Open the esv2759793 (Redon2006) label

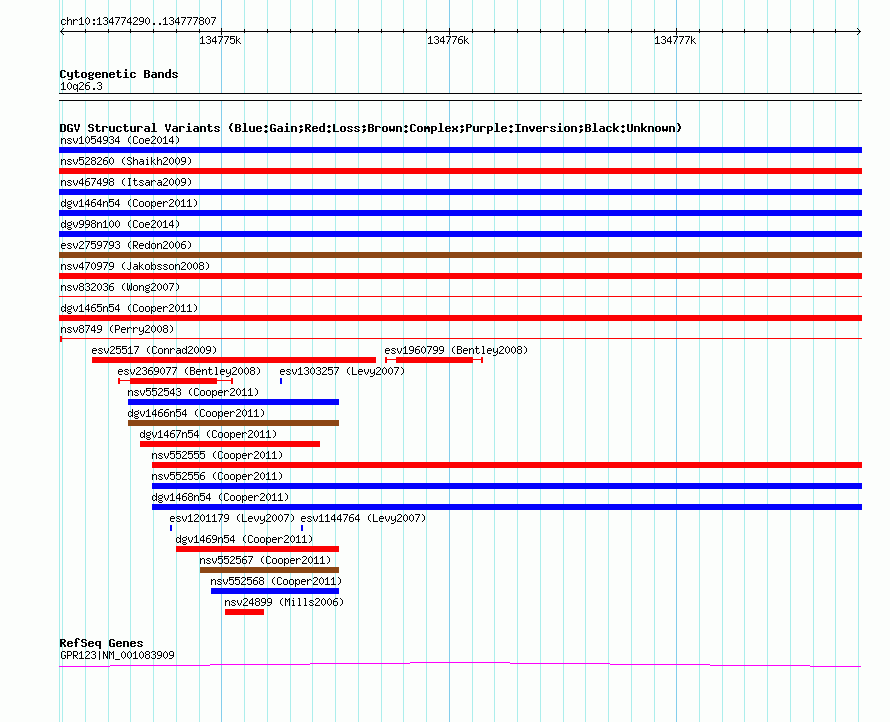tap(126, 245)
